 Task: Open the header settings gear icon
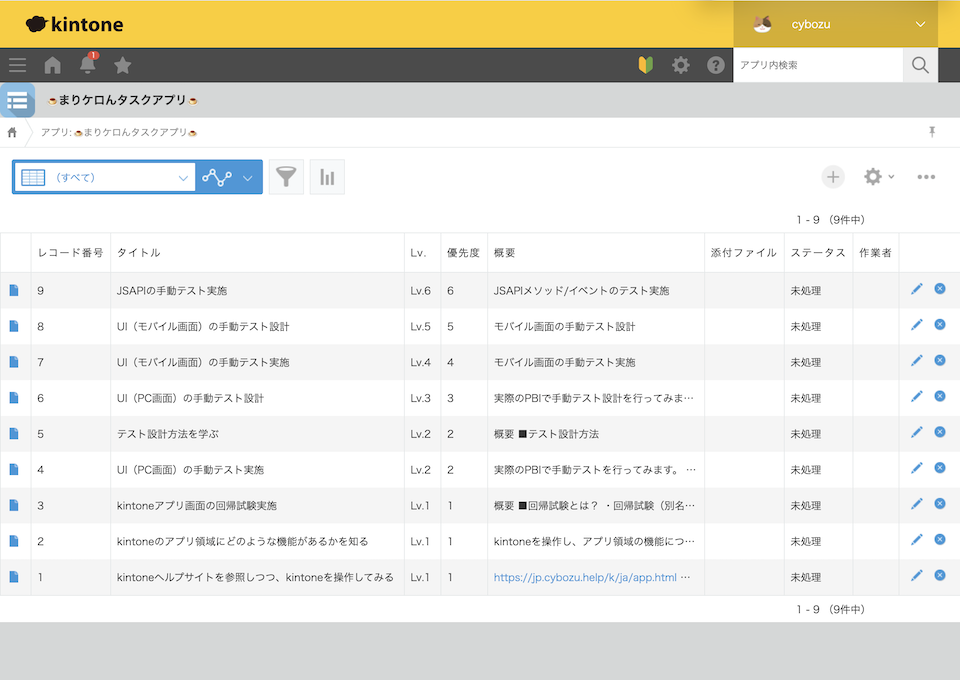[x=681, y=65]
